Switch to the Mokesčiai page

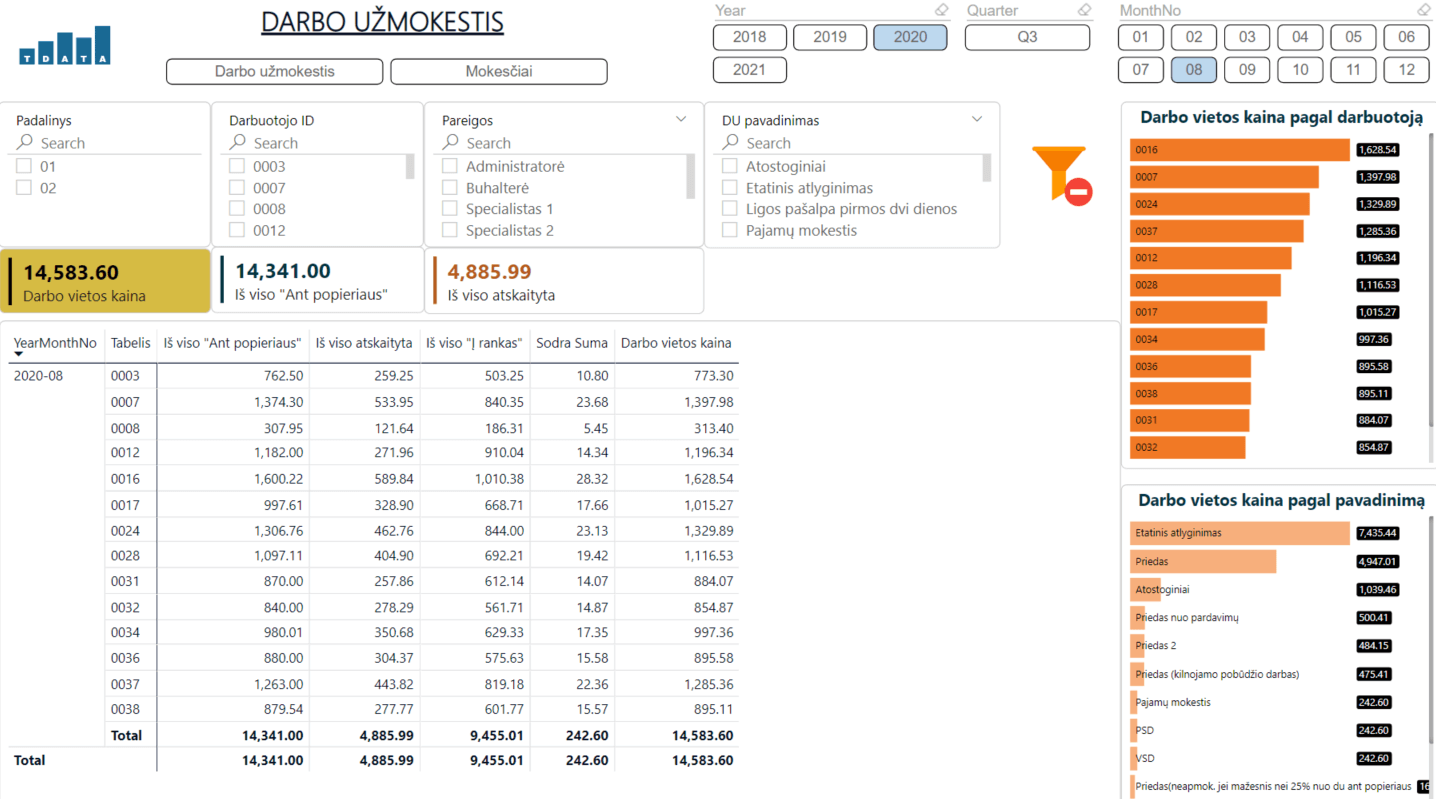[498, 72]
